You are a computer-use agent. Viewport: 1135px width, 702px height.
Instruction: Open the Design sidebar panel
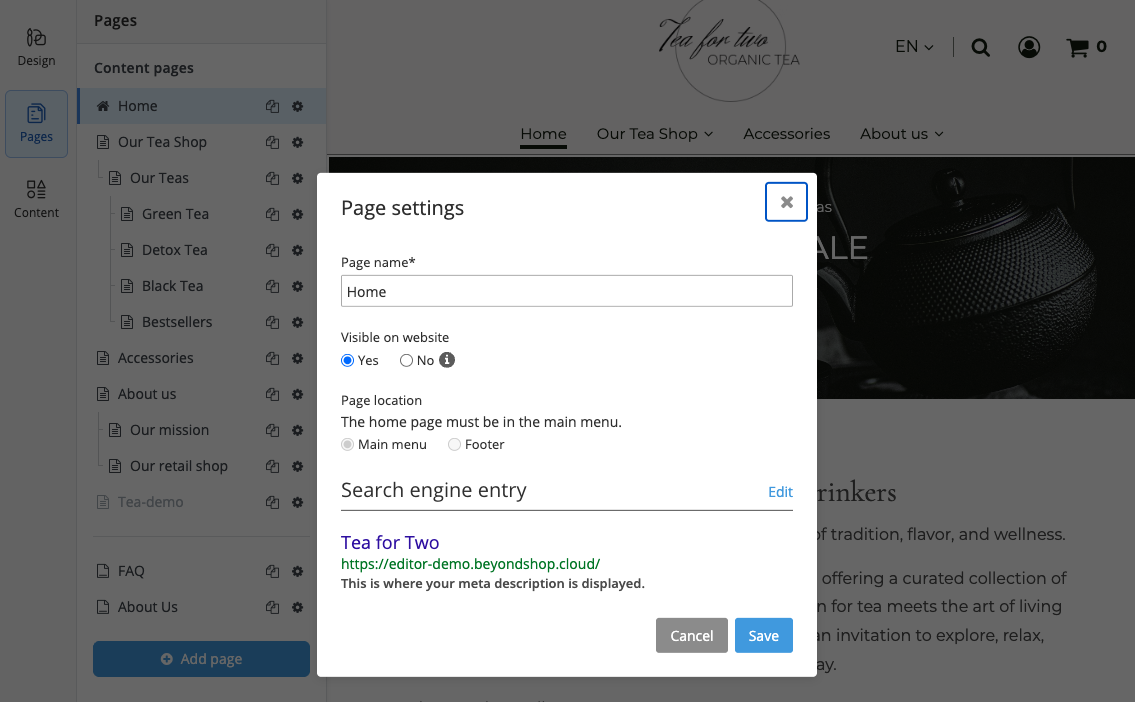pyautogui.click(x=36, y=47)
